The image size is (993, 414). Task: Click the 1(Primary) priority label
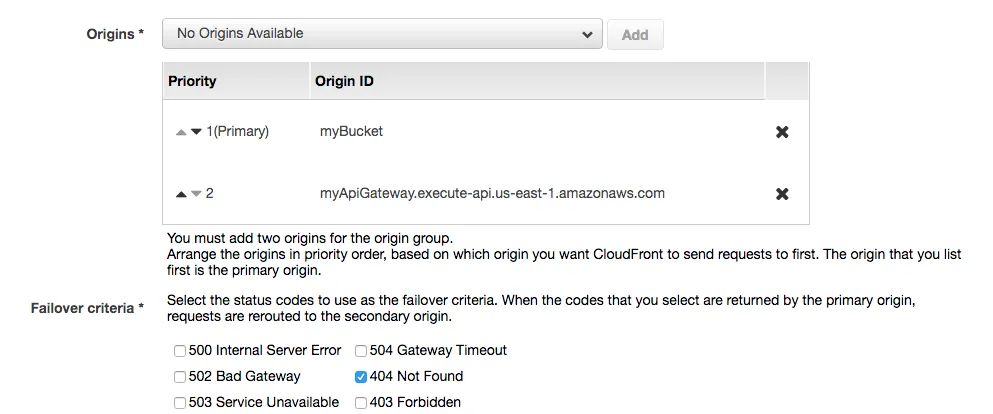coord(238,131)
